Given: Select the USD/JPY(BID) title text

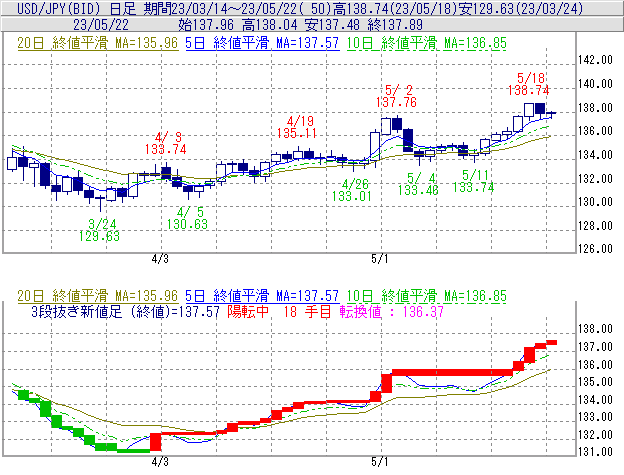Looking at the screenshot, I should point(59,8).
